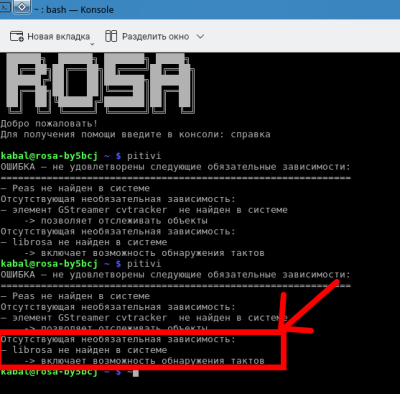The height and width of the screenshot is (394, 400).
Task: Click the last prompt line with the cursor
Action: point(69,372)
